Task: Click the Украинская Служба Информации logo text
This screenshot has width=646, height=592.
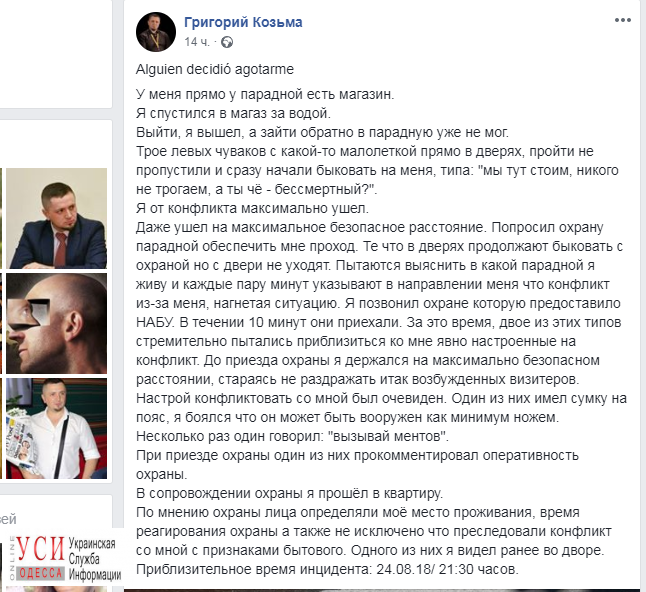Action: (x=94, y=559)
